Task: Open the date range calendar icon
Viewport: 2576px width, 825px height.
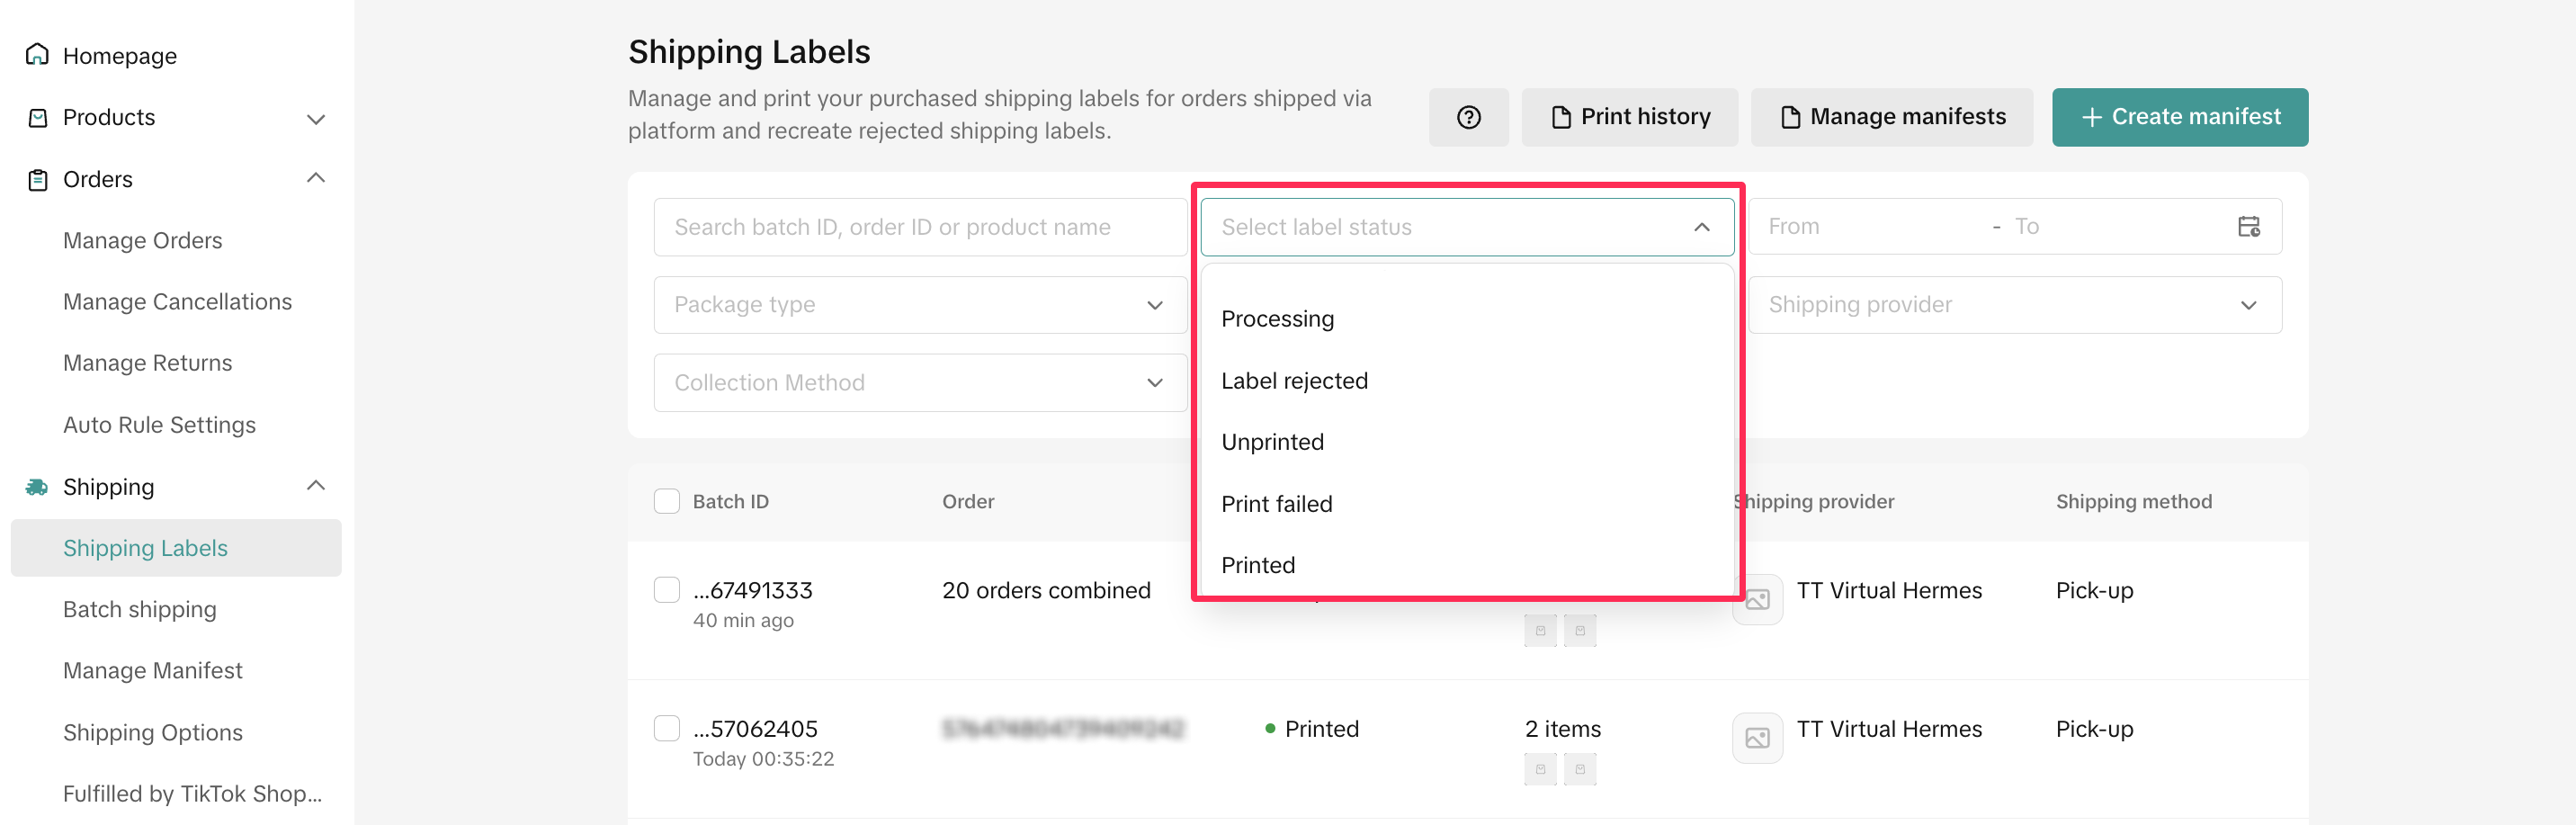Action: click(2248, 227)
